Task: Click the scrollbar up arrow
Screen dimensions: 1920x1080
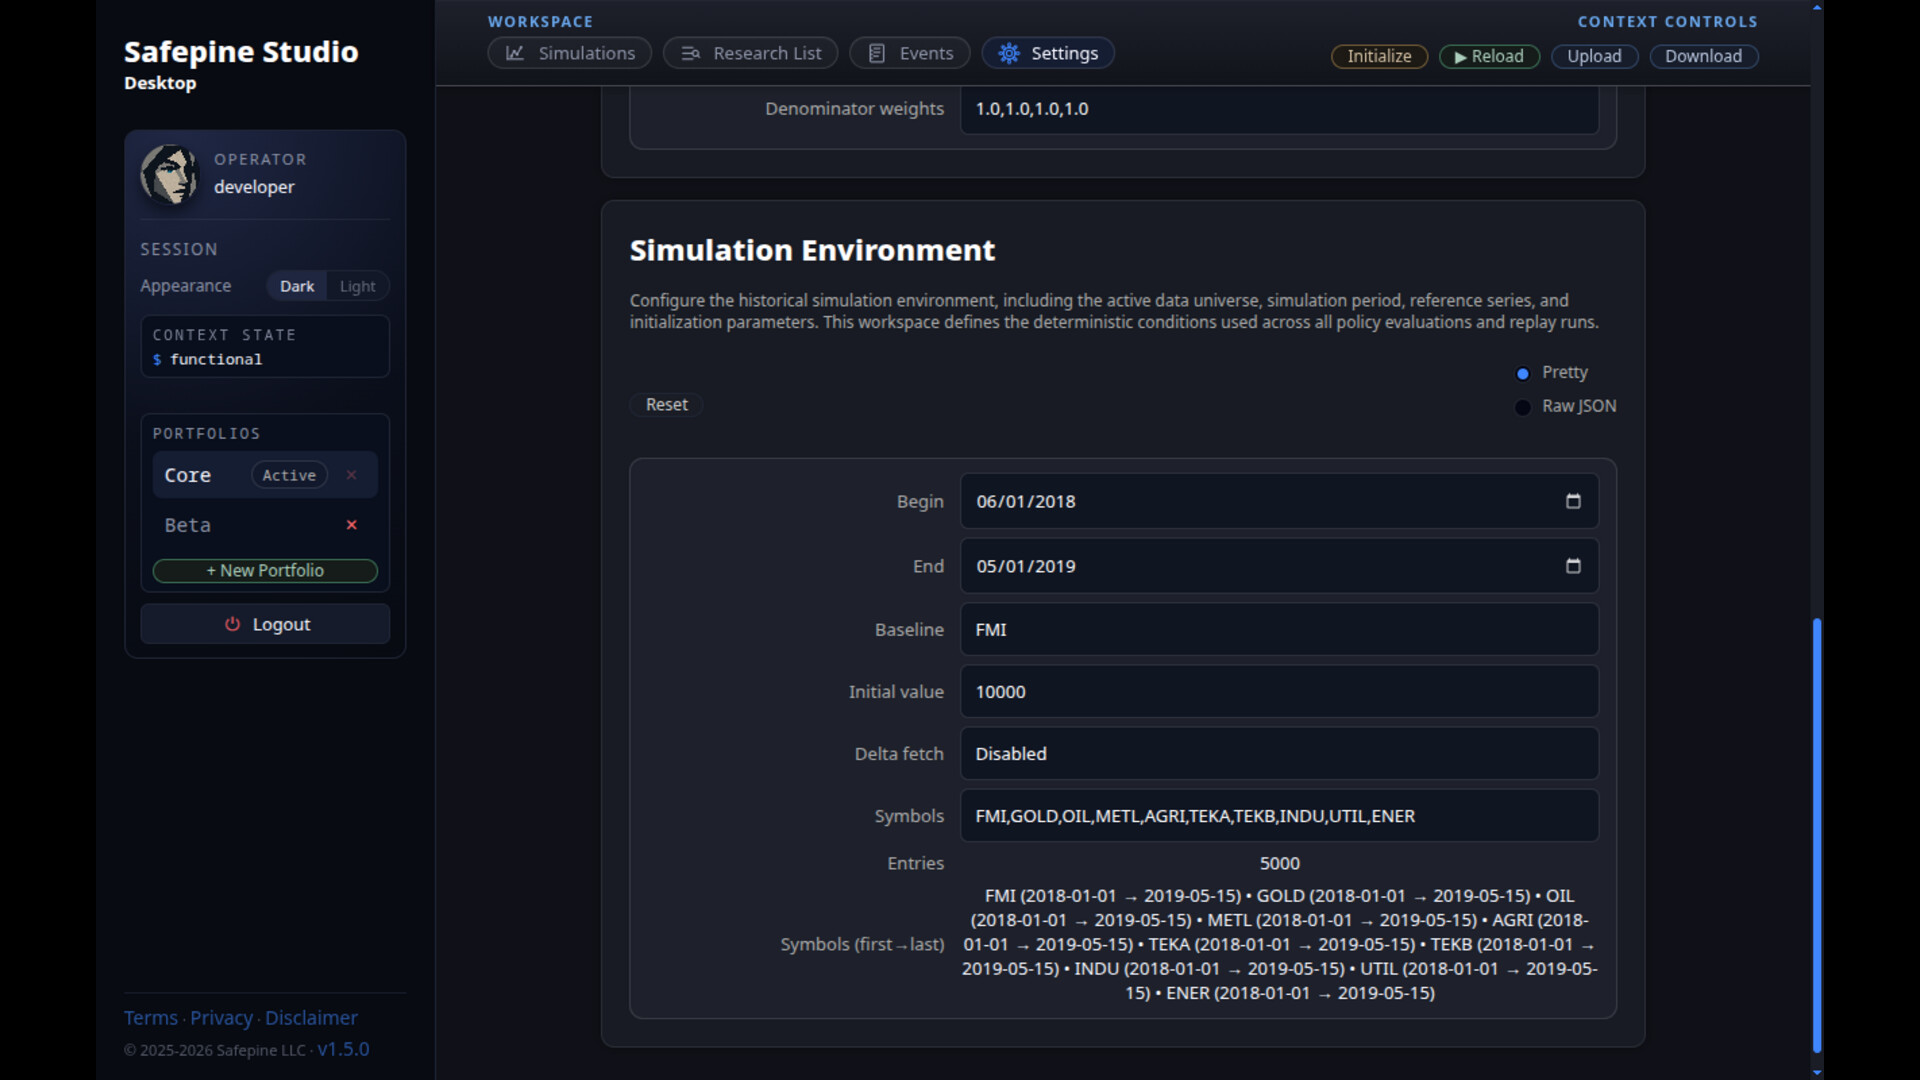Action: point(1817,7)
